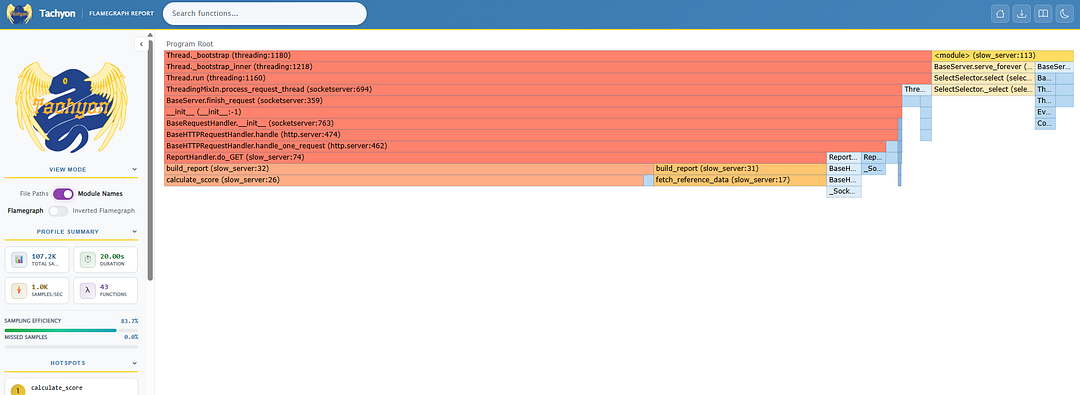The height and width of the screenshot is (395, 1080).
Task: Collapse the Profile Summary section
Action: click(x=134, y=232)
